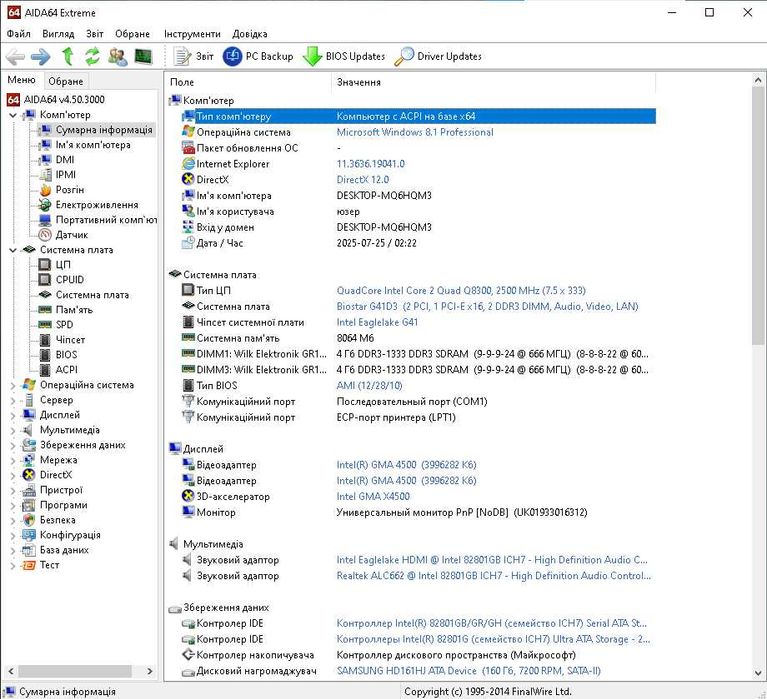Select the Монітор row
The height and width of the screenshot is (699, 767).
pos(418,512)
